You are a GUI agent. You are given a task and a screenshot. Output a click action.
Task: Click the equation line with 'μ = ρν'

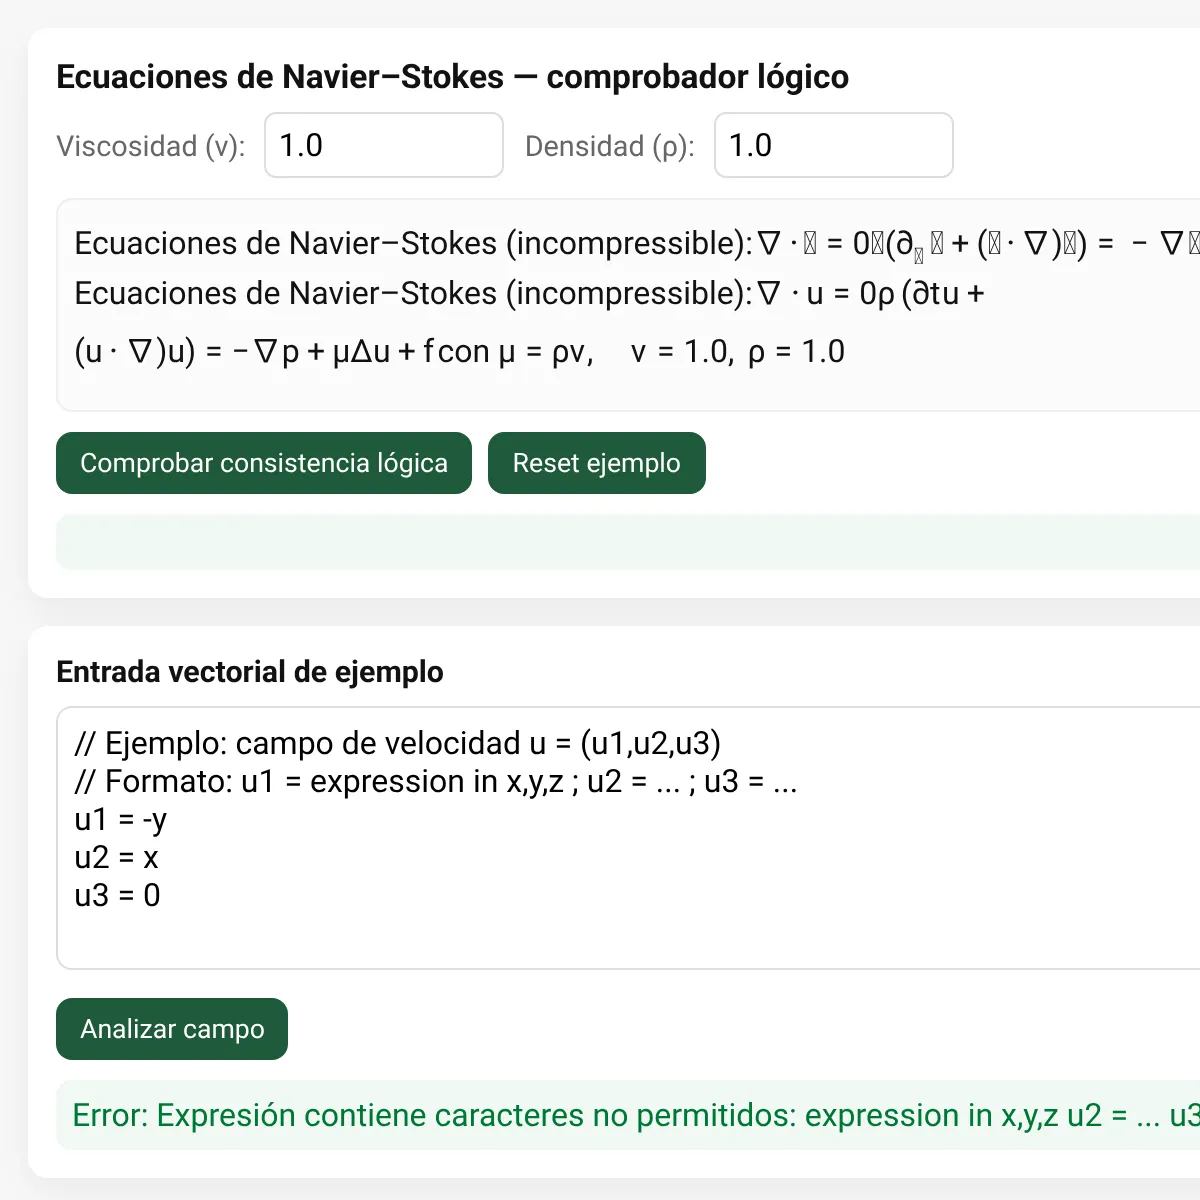(460, 352)
